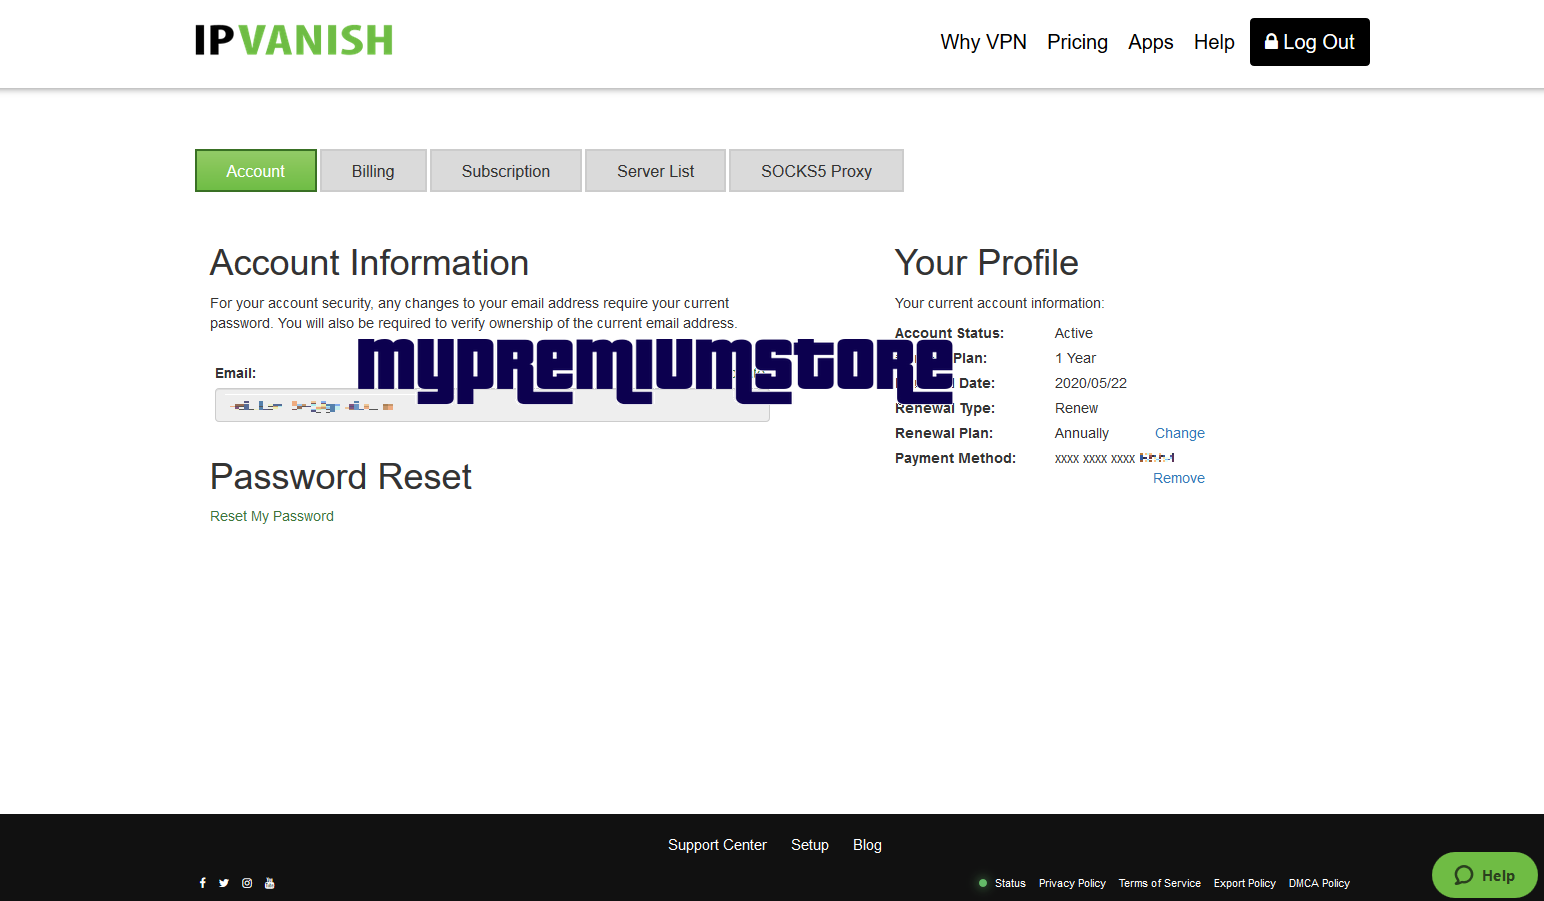
Task: Log out using the Log Out button
Action: [x=1310, y=42]
